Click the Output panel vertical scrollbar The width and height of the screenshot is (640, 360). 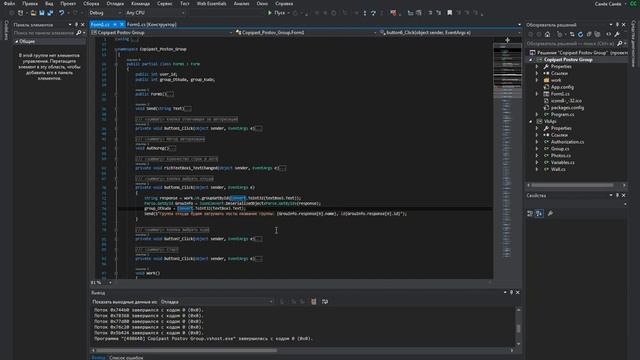coord(518,328)
